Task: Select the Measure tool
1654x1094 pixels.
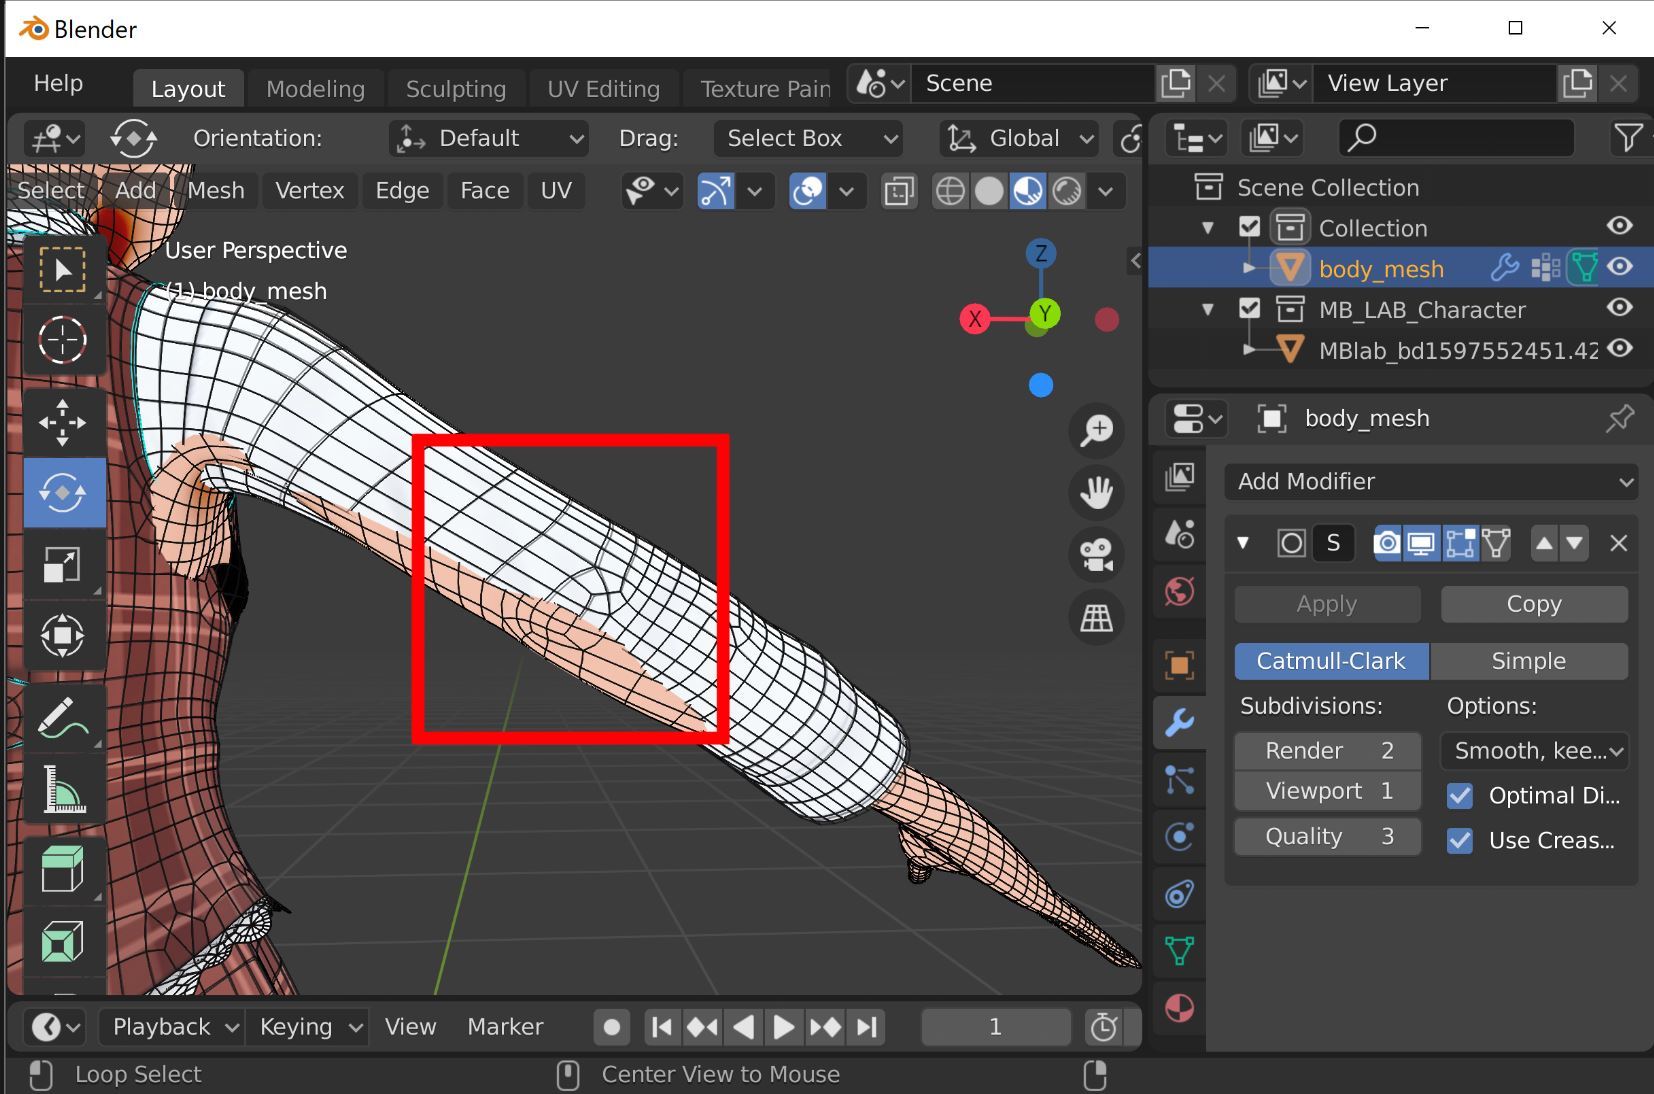Action: pos(63,790)
